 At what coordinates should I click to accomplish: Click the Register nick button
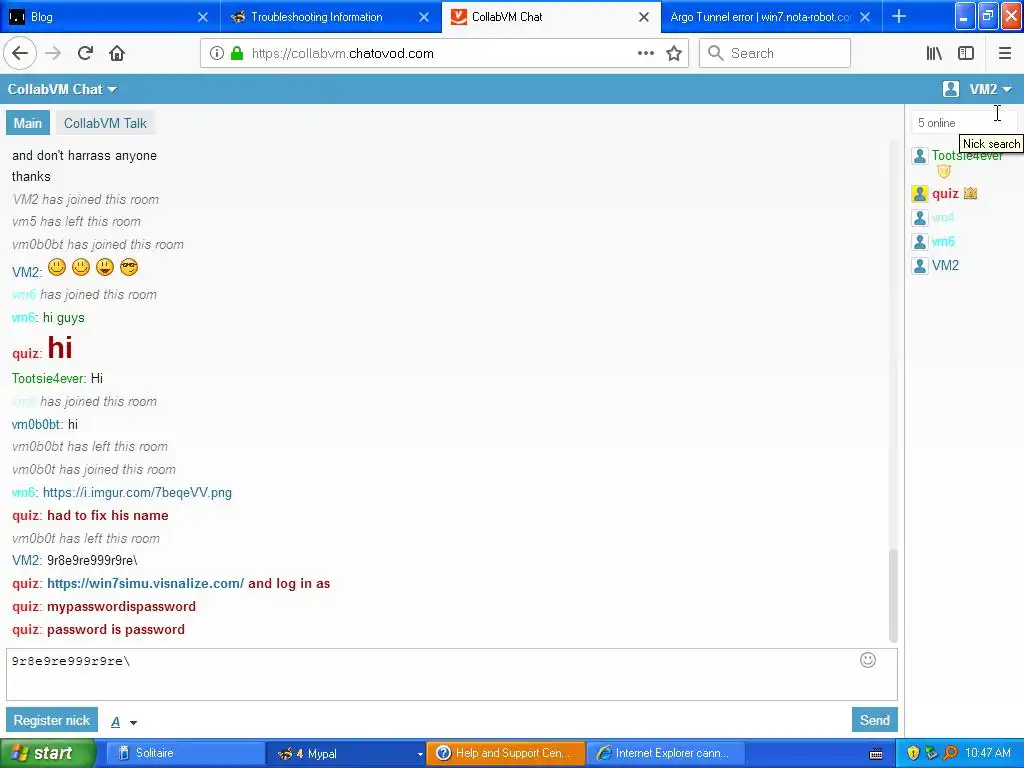coord(52,720)
